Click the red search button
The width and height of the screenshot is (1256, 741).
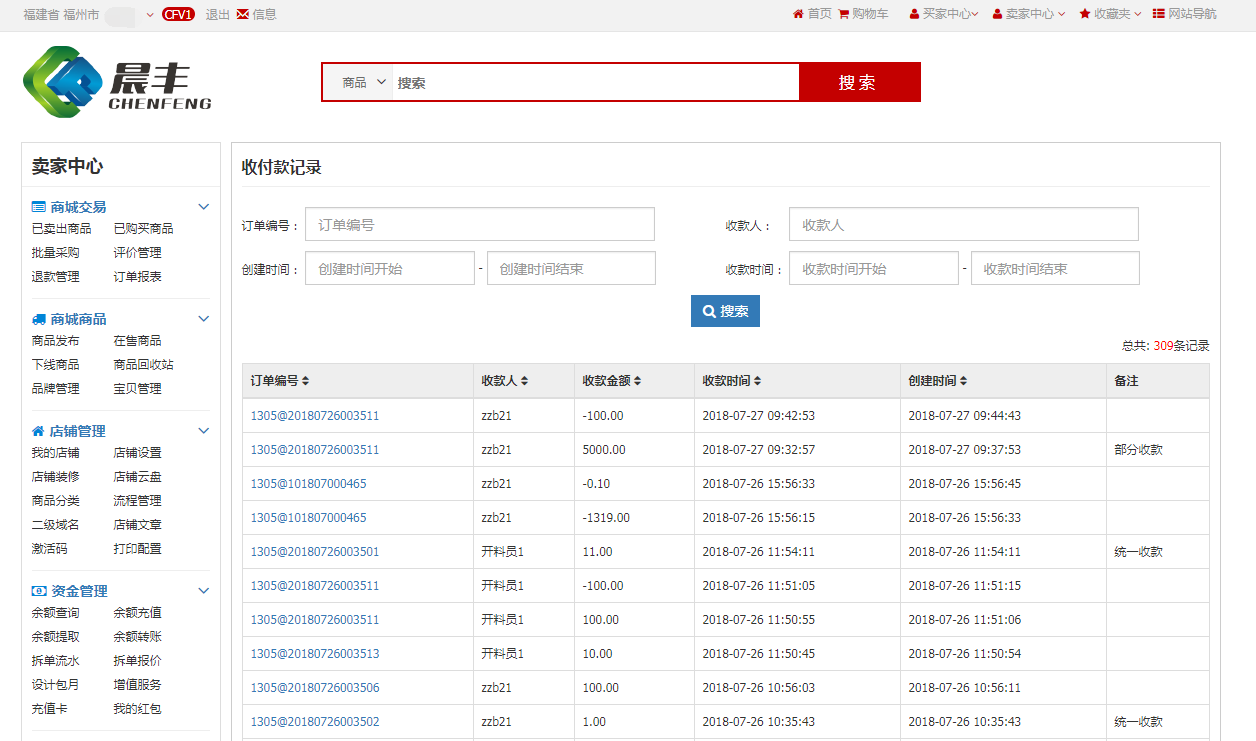pyautogui.click(x=859, y=82)
